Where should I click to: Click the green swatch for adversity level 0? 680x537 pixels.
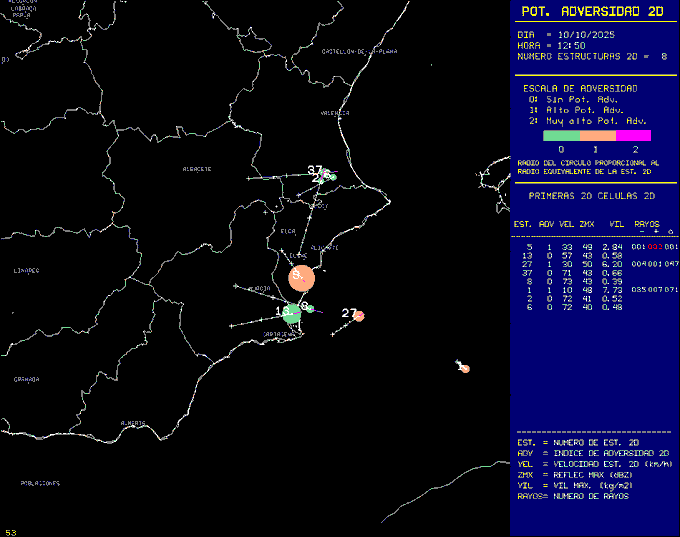[561, 136]
